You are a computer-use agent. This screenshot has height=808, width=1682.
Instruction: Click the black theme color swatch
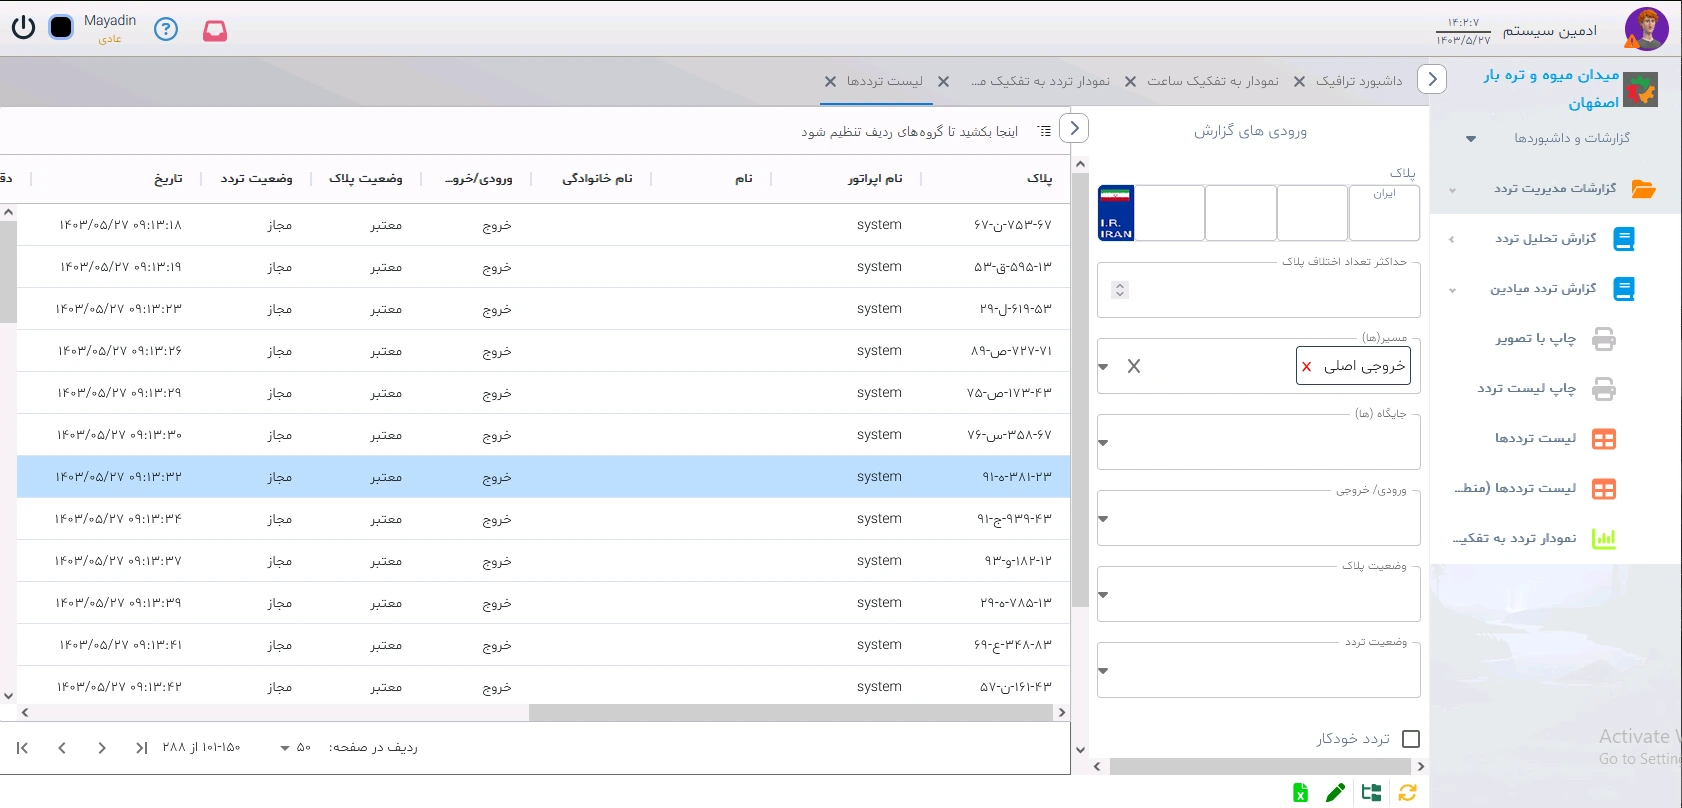point(61,28)
